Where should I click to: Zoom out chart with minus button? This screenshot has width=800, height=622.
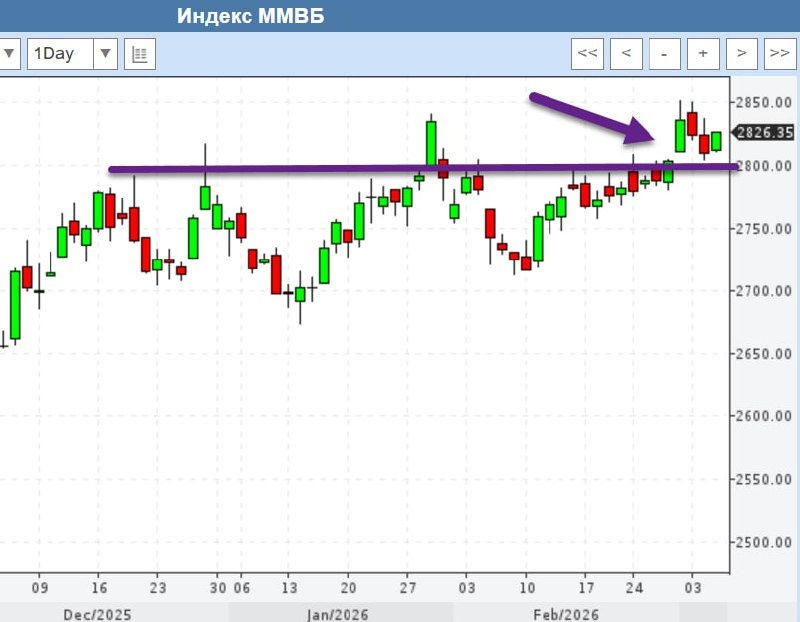tap(664, 54)
